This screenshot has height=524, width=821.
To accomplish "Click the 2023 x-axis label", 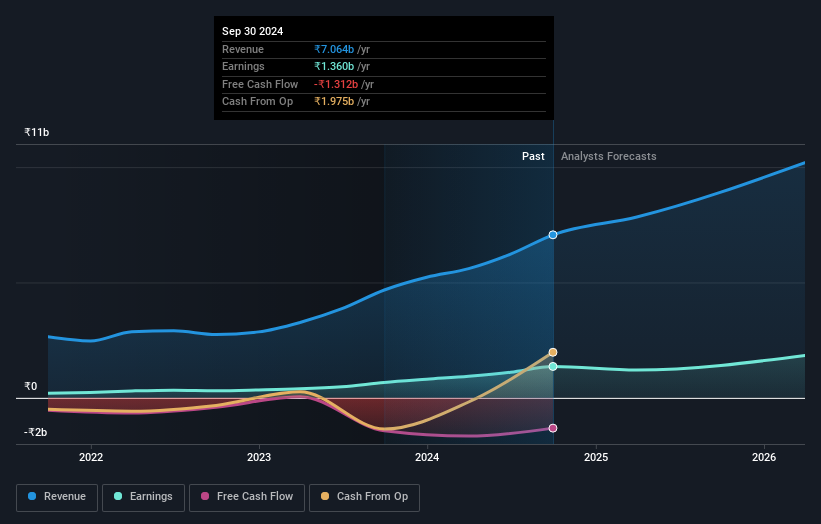I will (259, 457).
